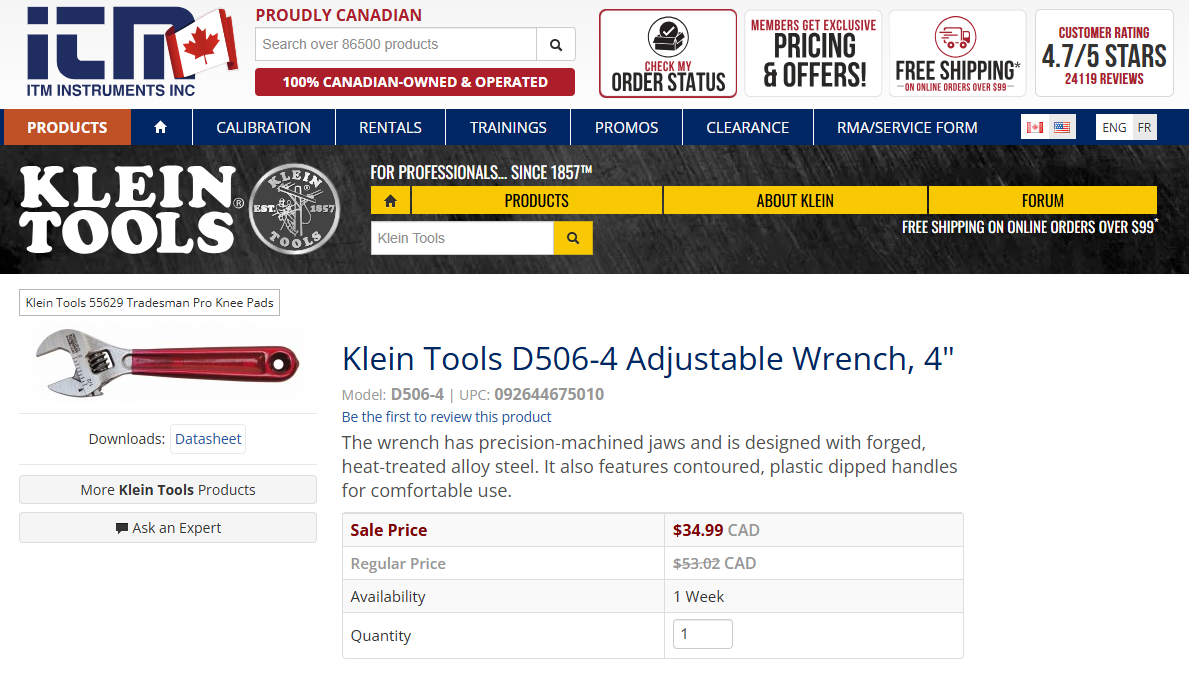Click the home icon in the yellow Klein menu
Image resolution: width=1189 pixels, height=676 pixels.
point(390,200)
